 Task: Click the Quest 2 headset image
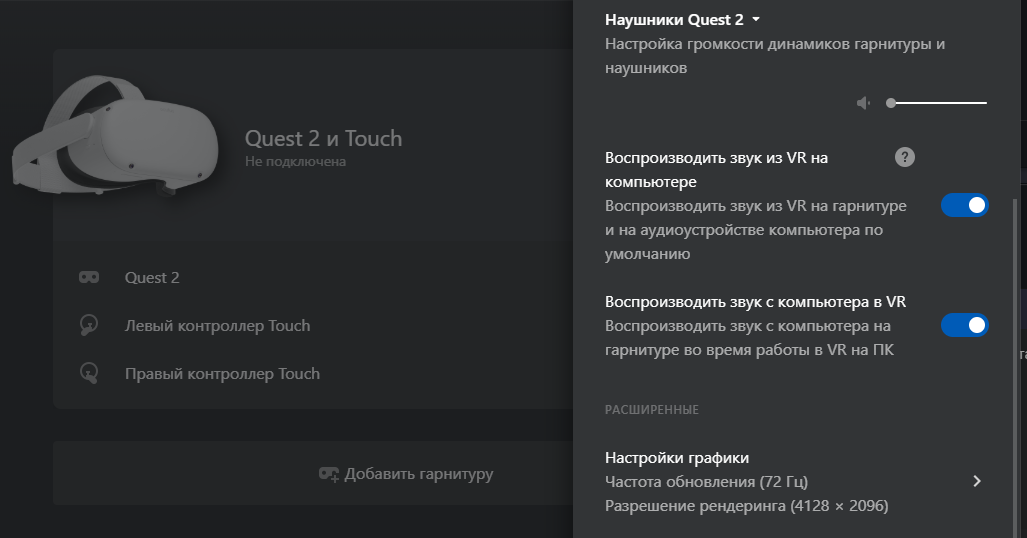coord(115,136)
